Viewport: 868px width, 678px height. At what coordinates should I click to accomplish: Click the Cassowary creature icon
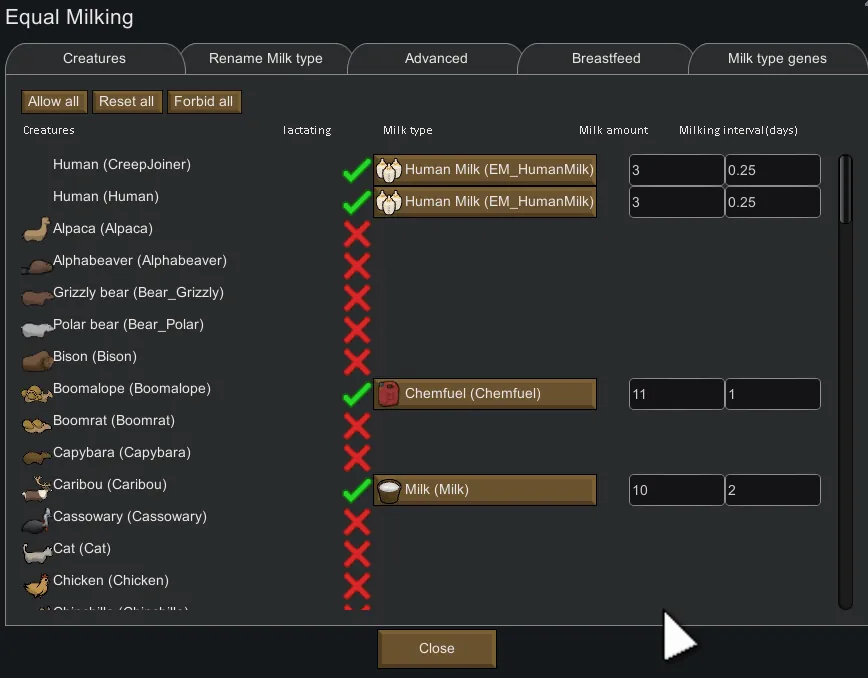[x=36, y=521]
